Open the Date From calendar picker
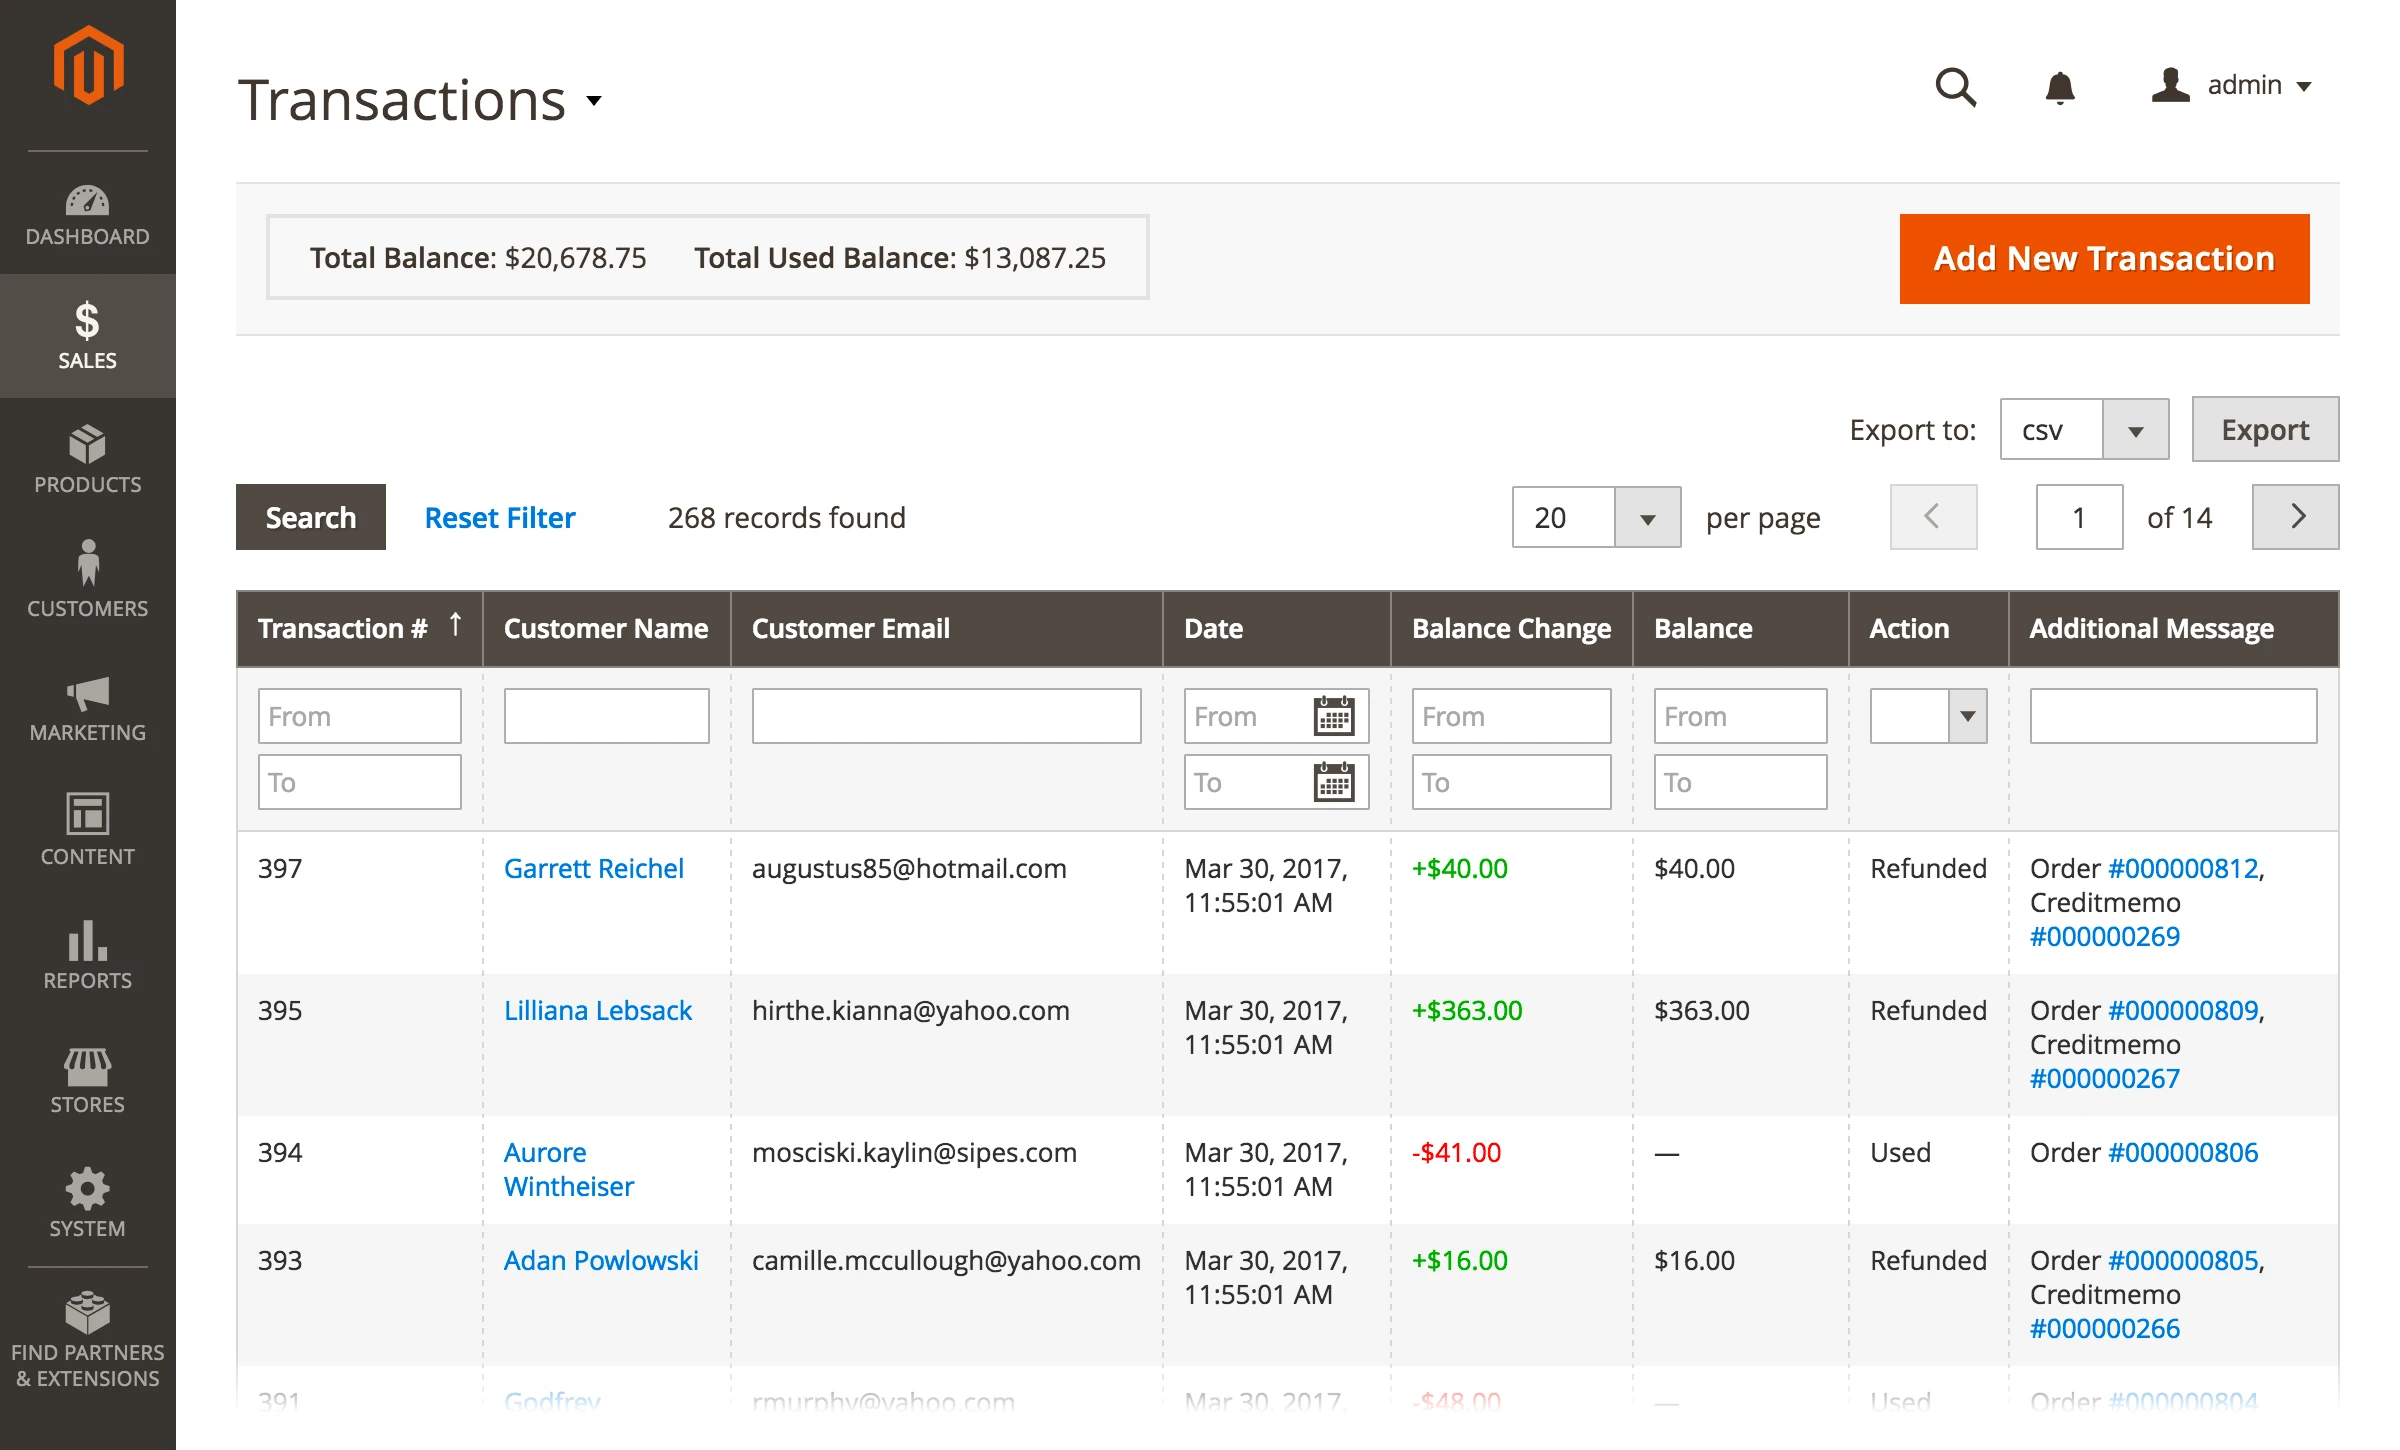 tap(1333, 716)
